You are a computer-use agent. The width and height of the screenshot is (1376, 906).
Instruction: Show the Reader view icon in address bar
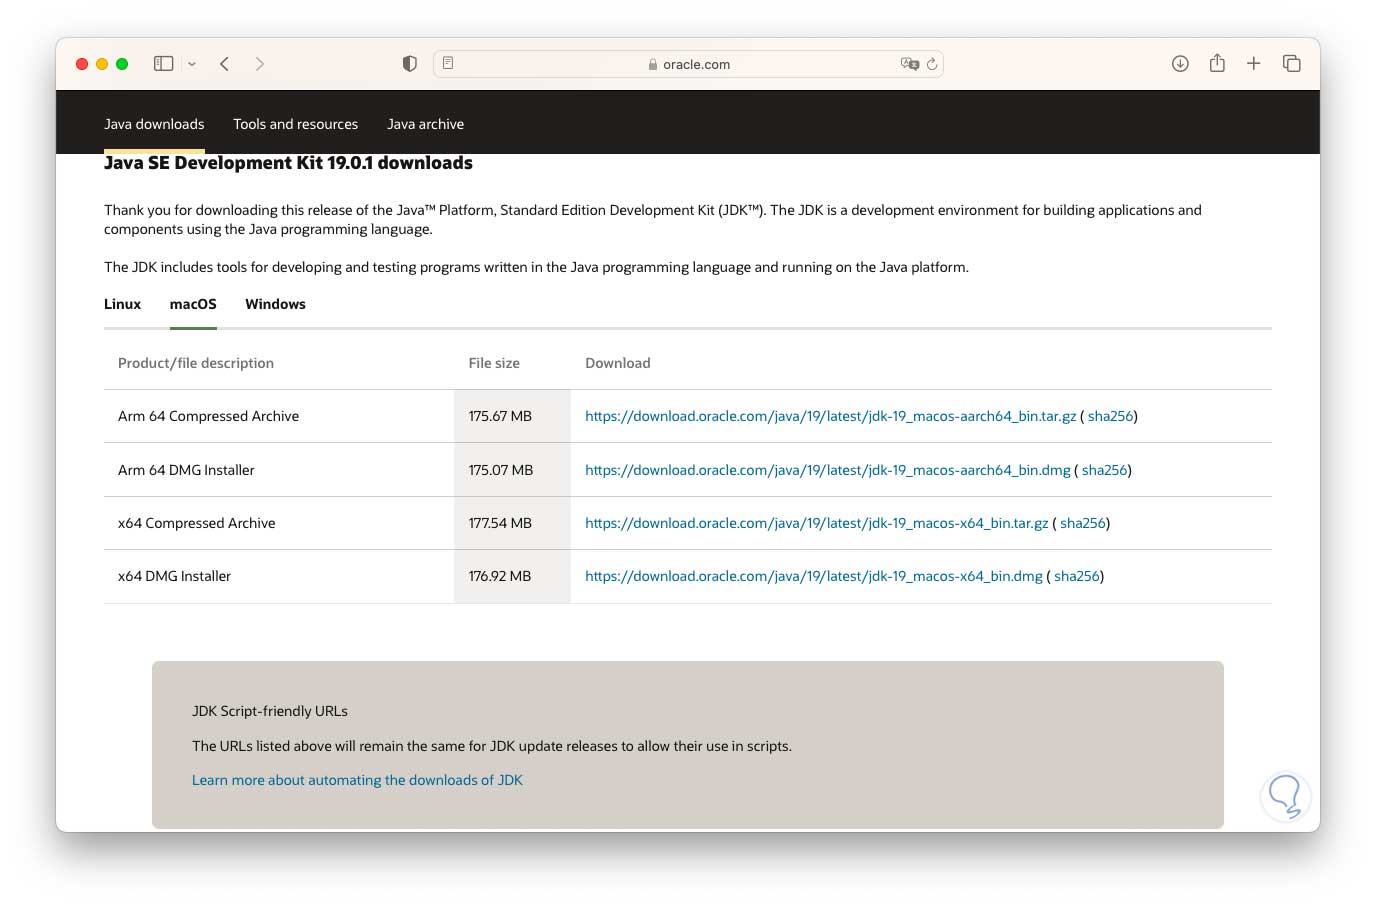tap(448, 63)
